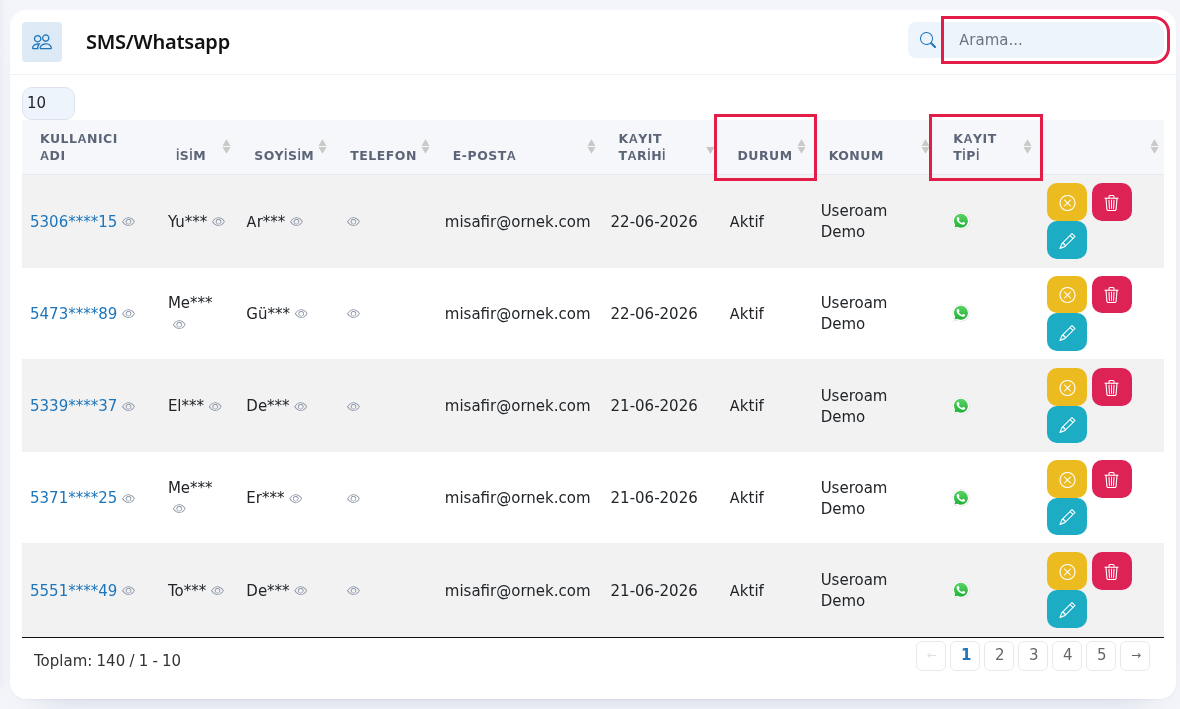Viewport: 1180px width, 709px height.
Task: Click blue pencil edit for 5339****37
Action: point(1067,424)
